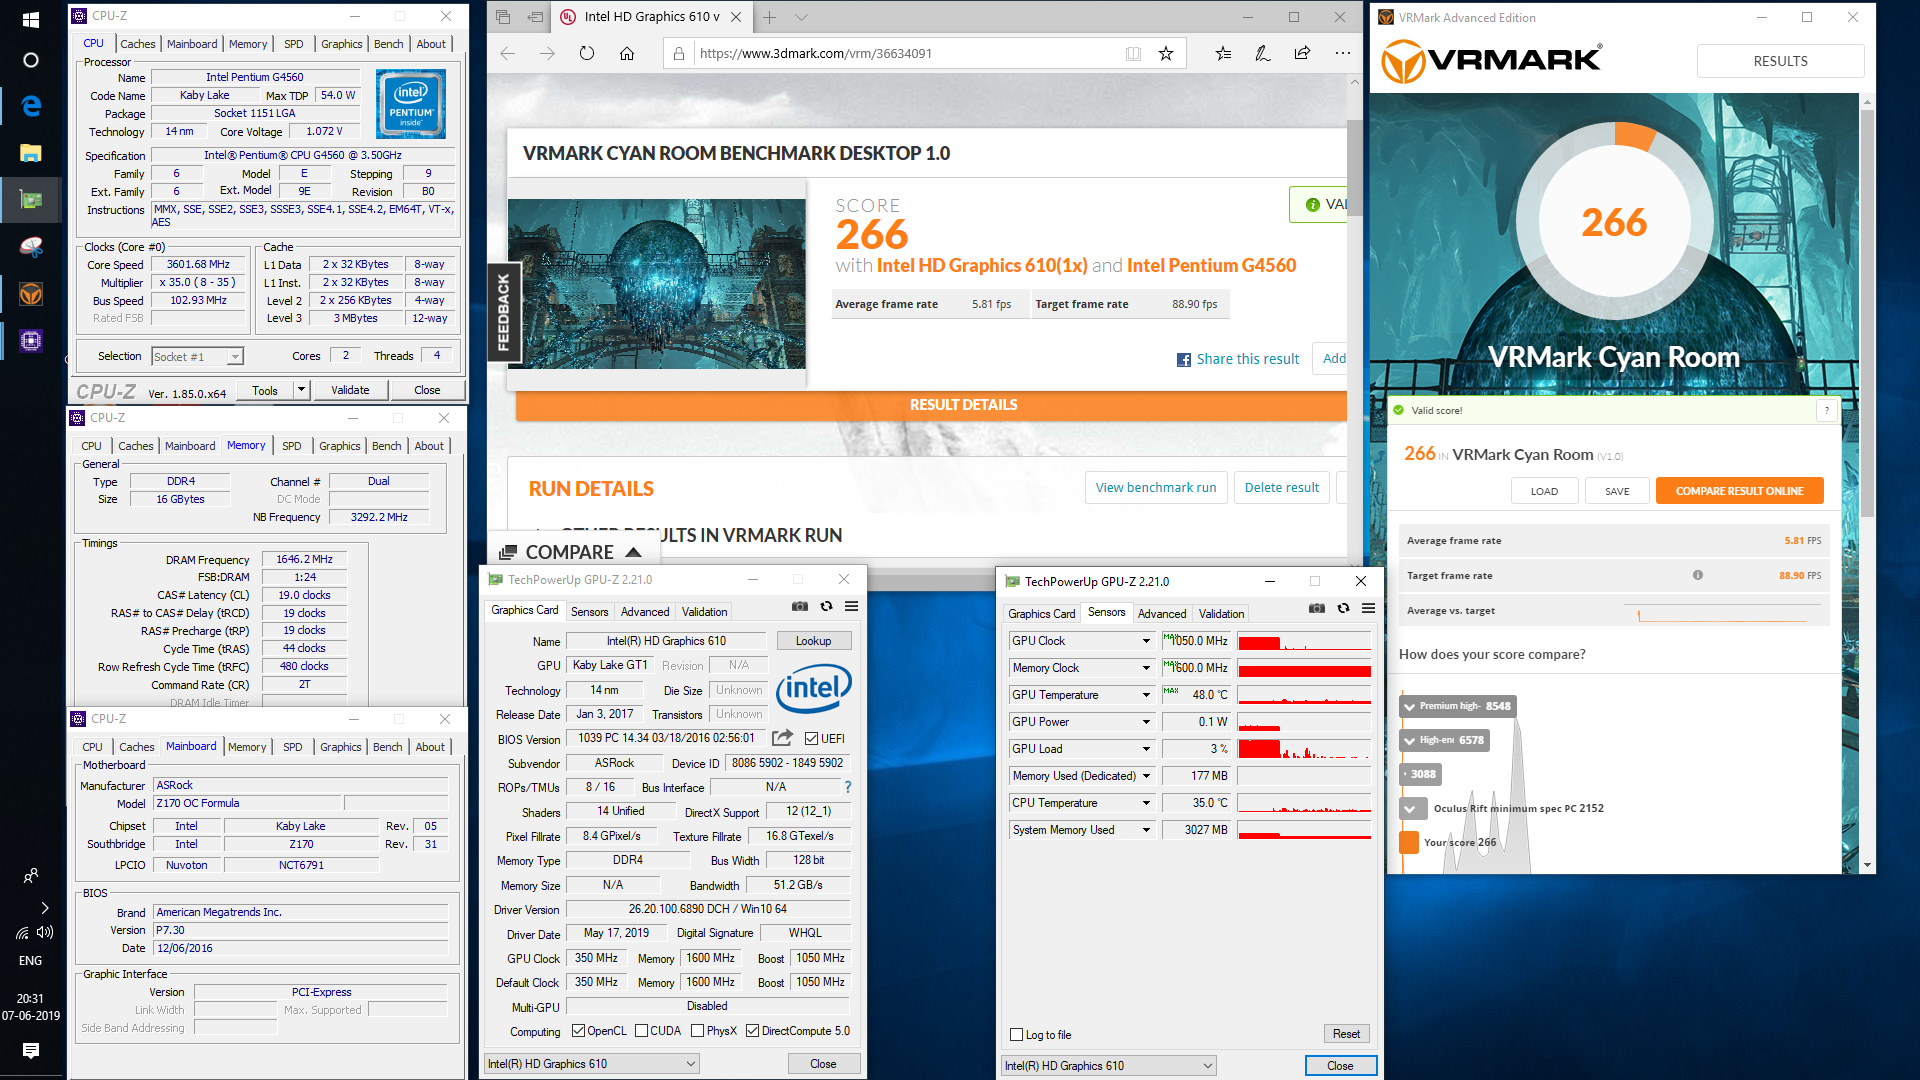Go to browser Home page
1920x1080 pixels.
click(627, 54)
